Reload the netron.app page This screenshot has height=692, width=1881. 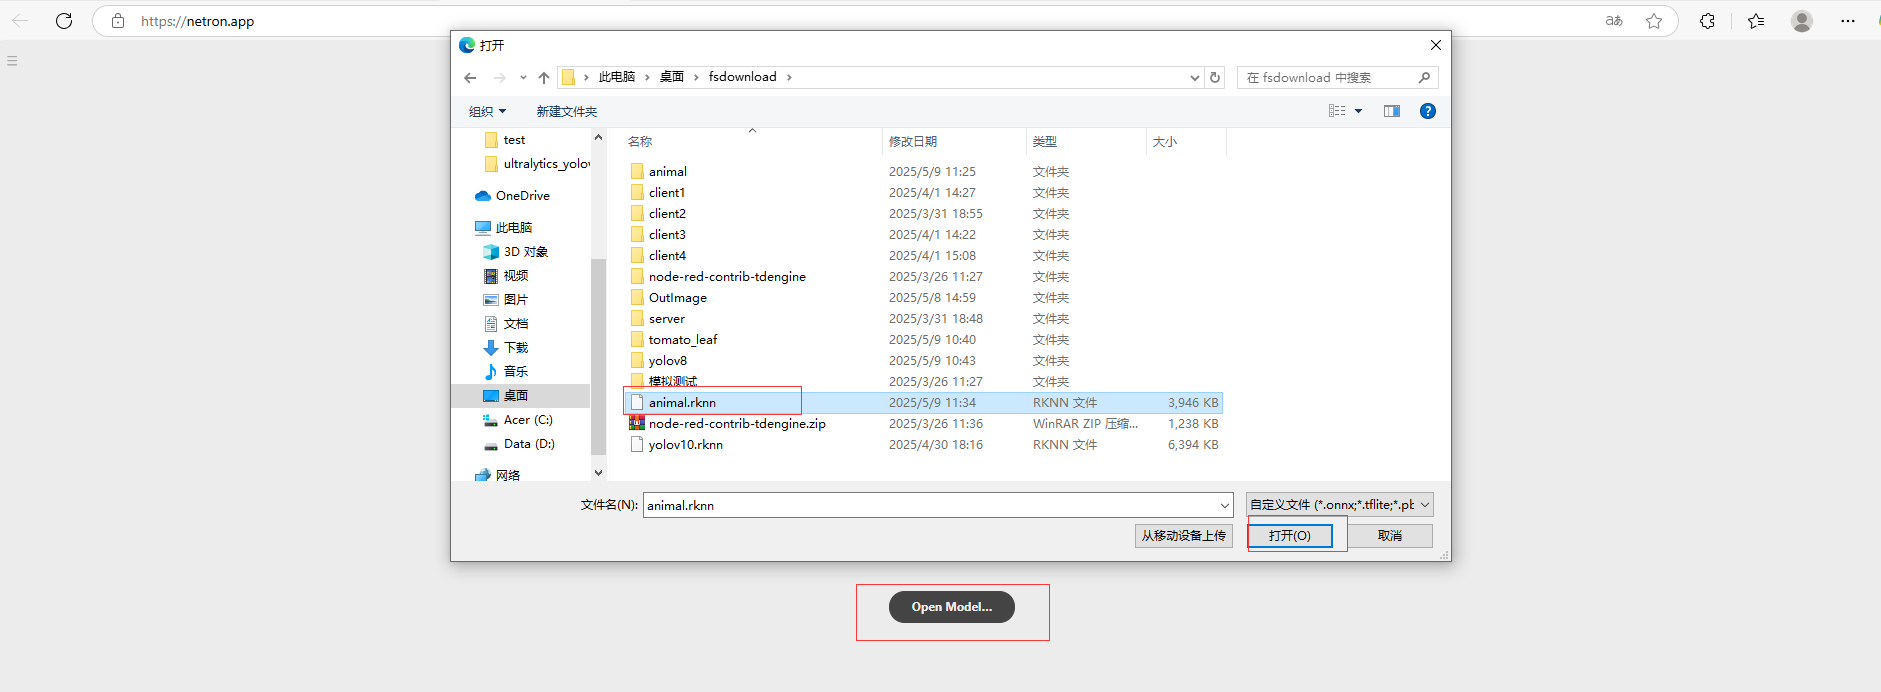(x=64, y=21)
